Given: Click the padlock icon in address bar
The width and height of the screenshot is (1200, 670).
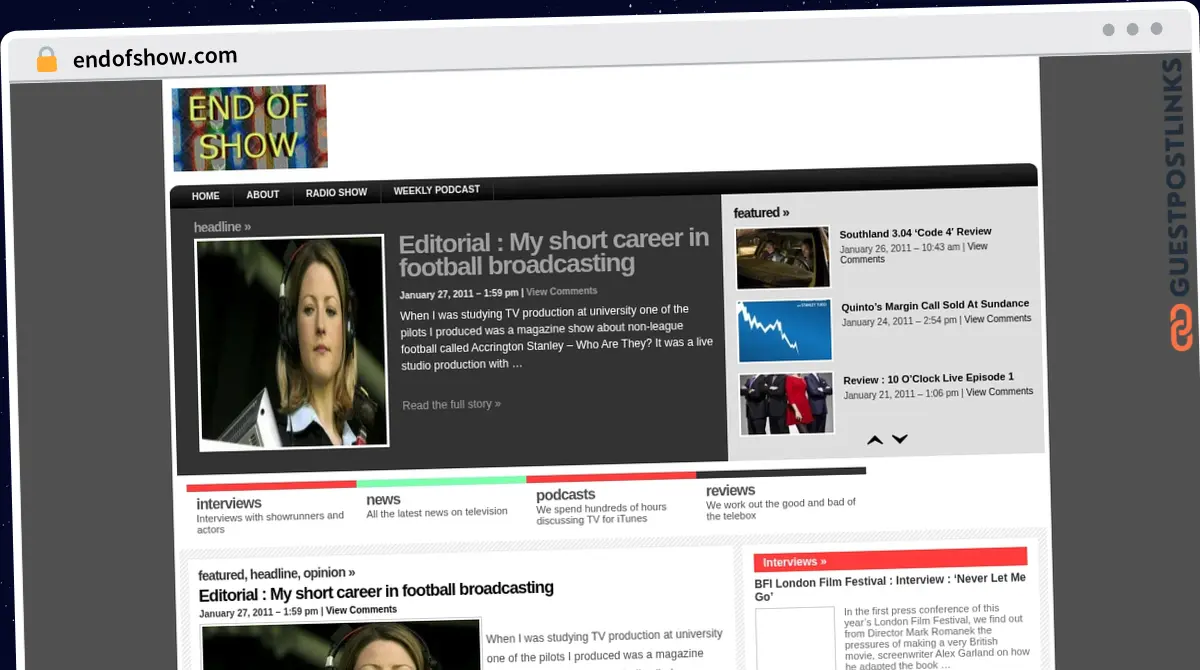Looking at the screenshot, I should pyautogui.click(x=47, y=59).
